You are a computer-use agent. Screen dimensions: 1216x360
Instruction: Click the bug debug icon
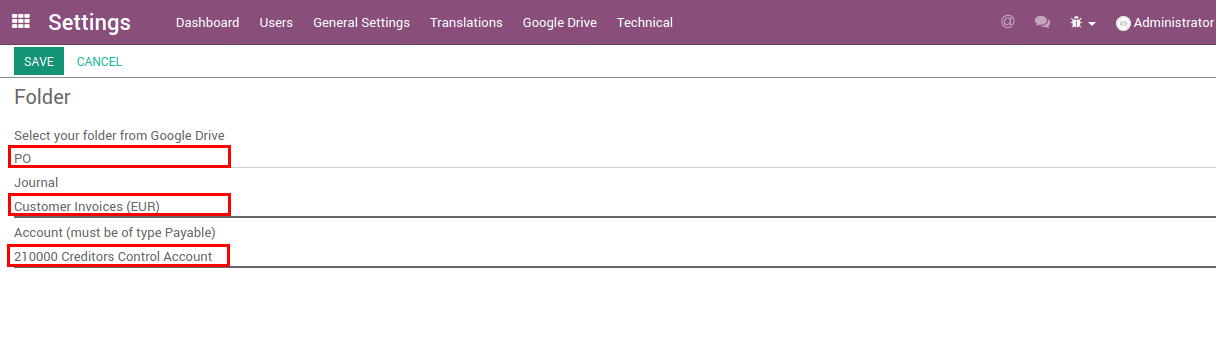[1077, 22]
